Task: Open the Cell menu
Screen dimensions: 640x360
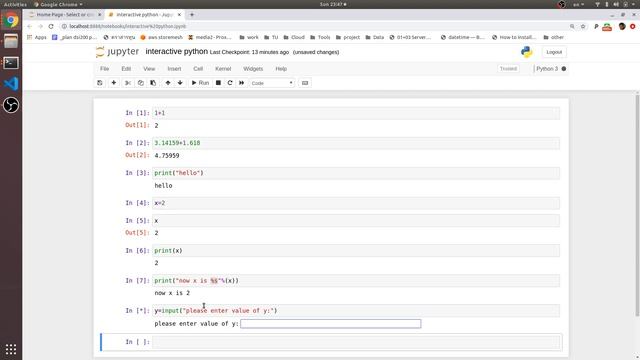Action: tap(198, 69)
